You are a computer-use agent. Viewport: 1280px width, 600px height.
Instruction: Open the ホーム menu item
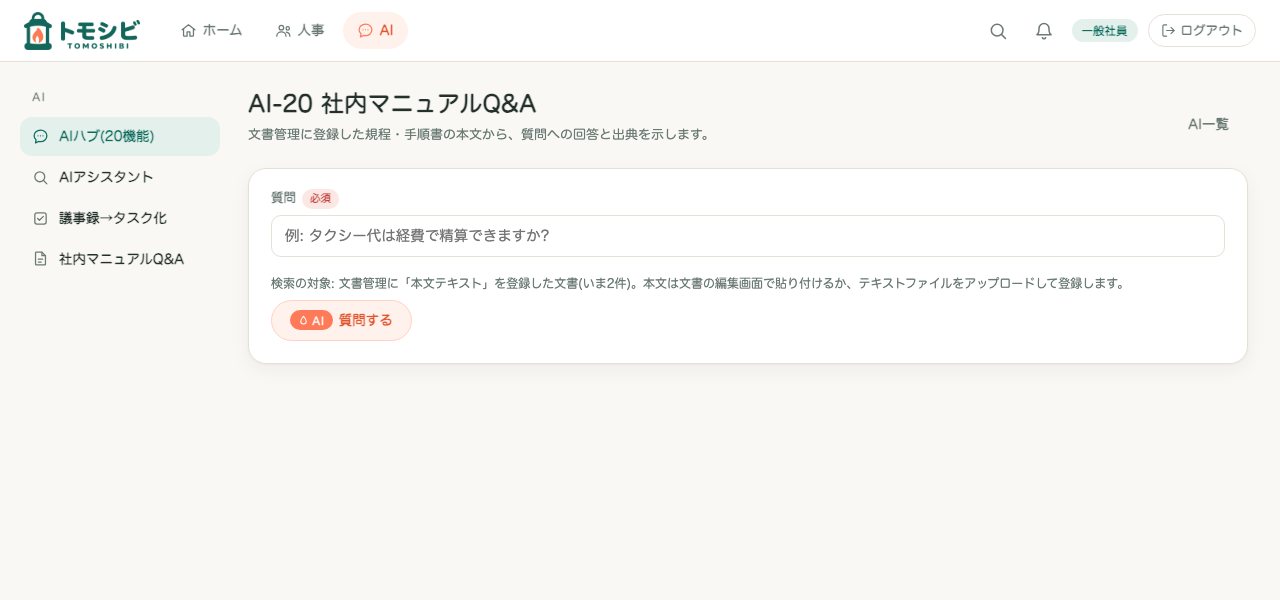pyautogui.click(x=212, y=30)
